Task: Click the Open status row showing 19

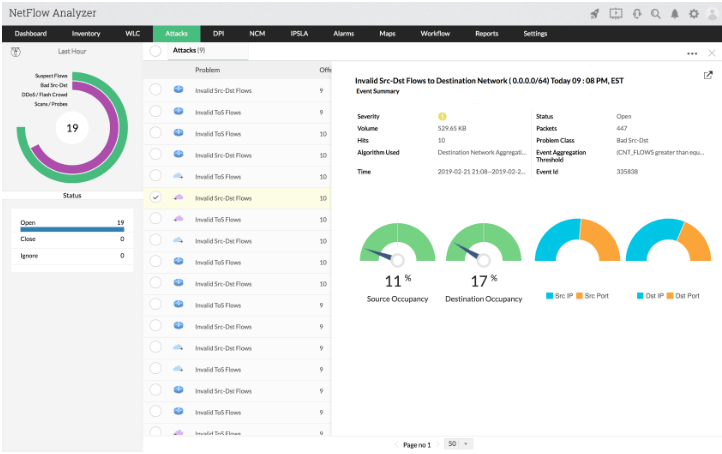Action: point(72,225)
